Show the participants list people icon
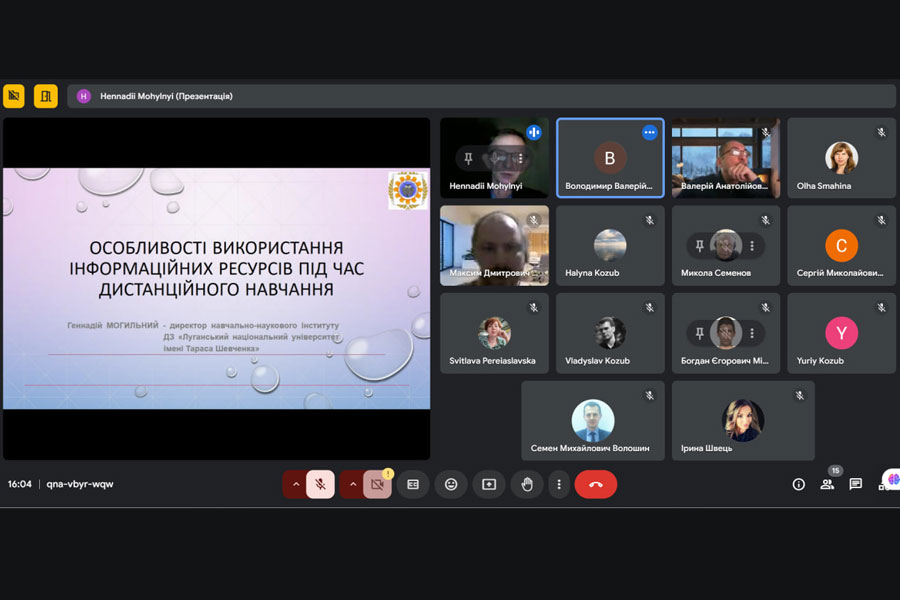Screen dimensions: 900x600 coord(827,484)
